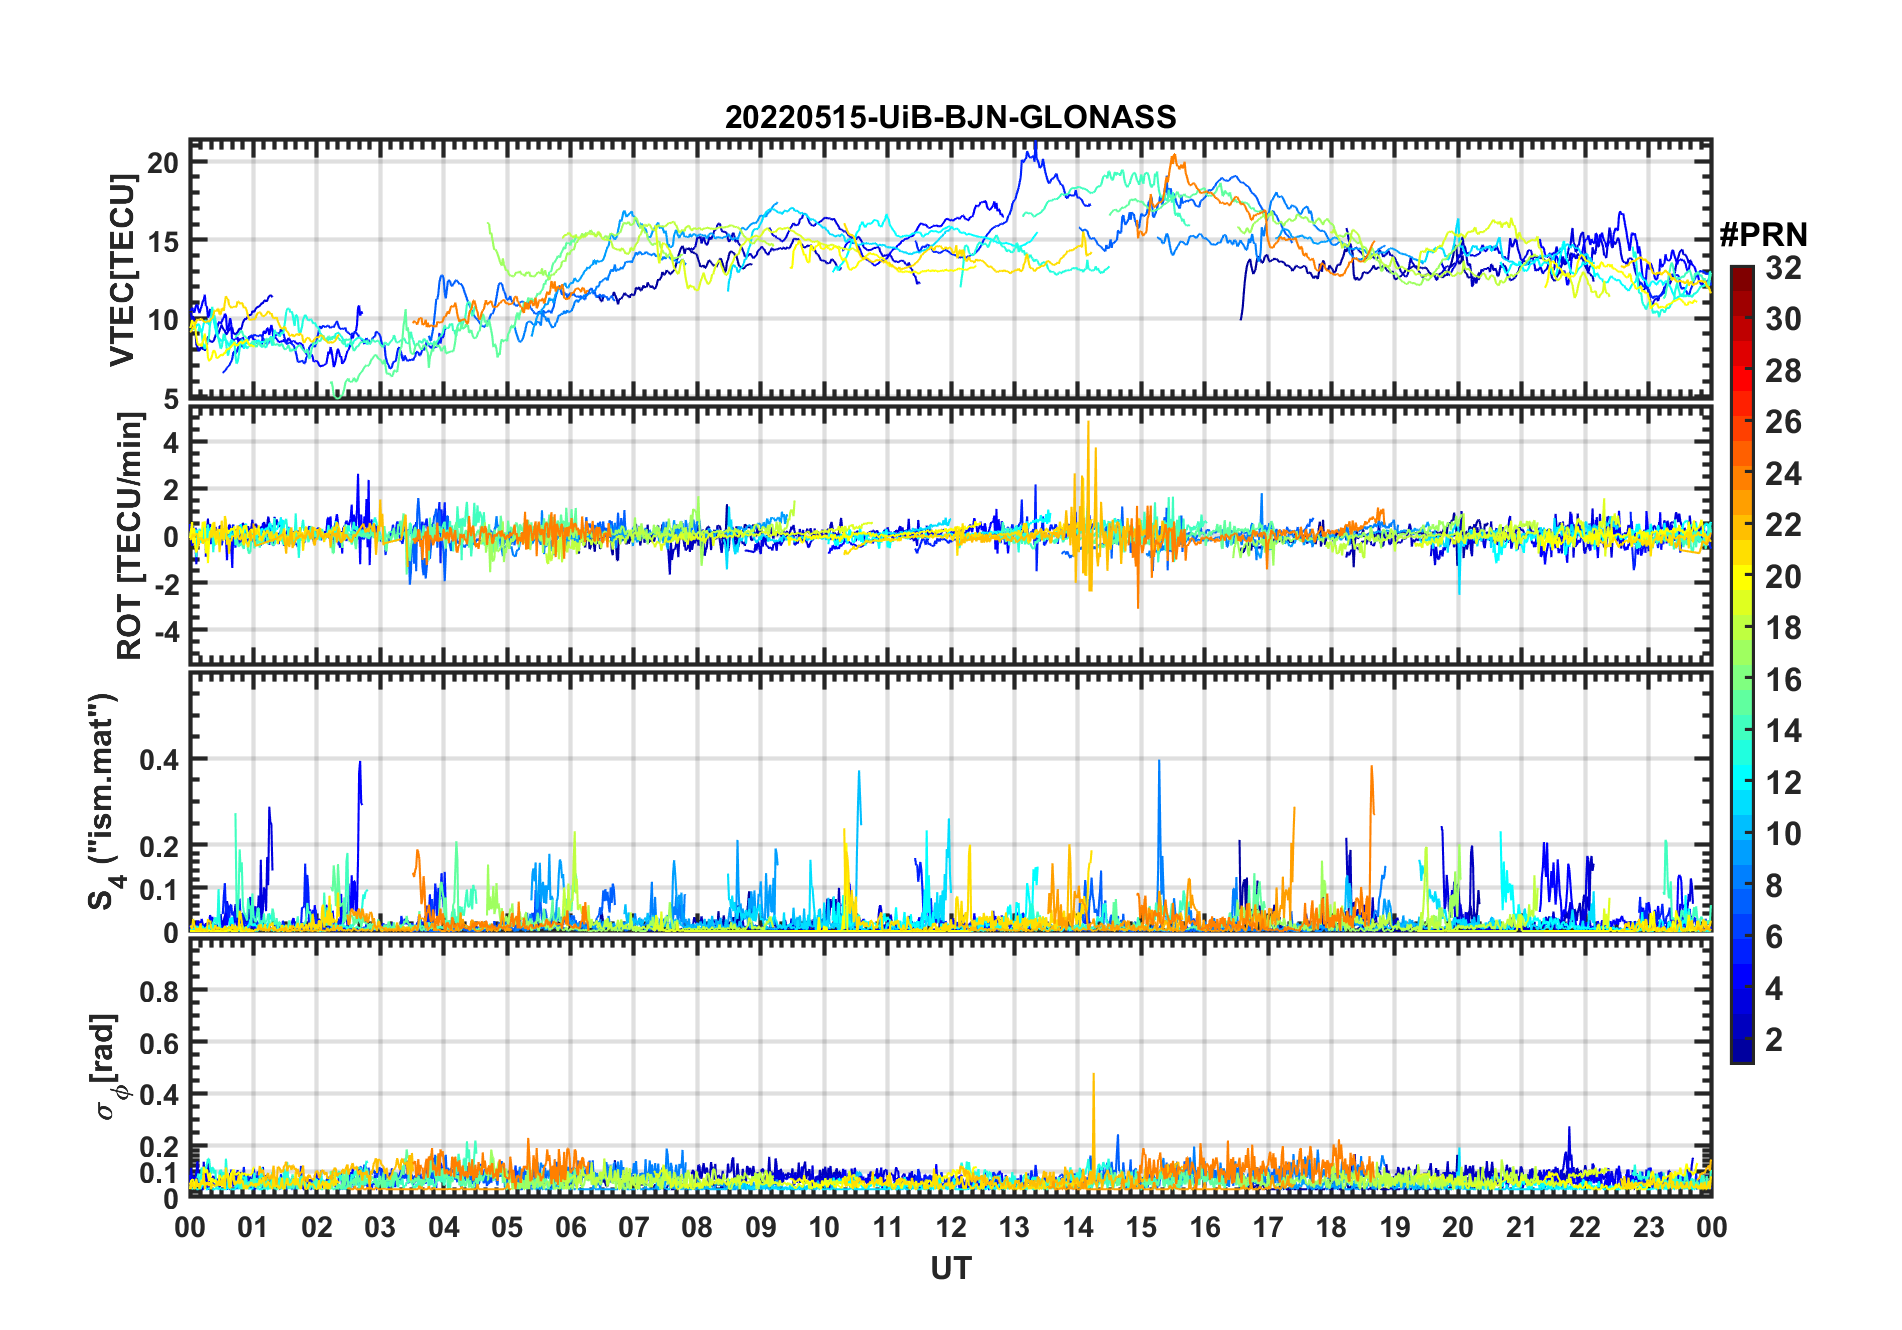1902x1330 pixels.
Task: Click σφ axis tick label "0.4"
Action: (x=160, y=1094)
